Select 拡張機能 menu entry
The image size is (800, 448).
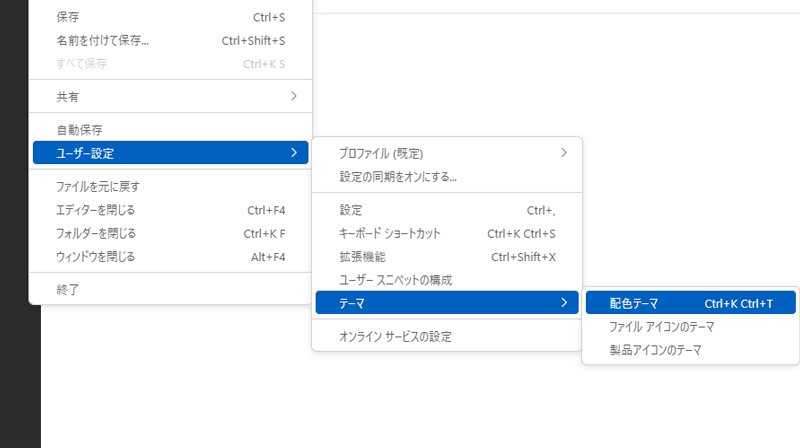[447, 257]
